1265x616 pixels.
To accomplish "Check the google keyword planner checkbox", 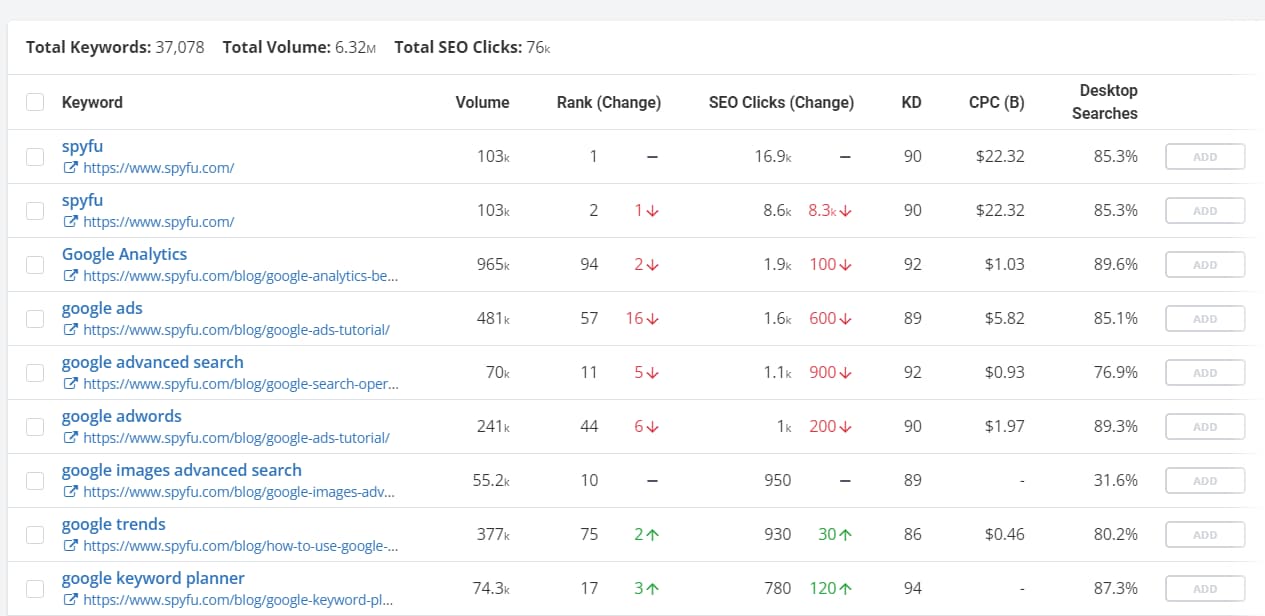I will [x=35, y=589].
